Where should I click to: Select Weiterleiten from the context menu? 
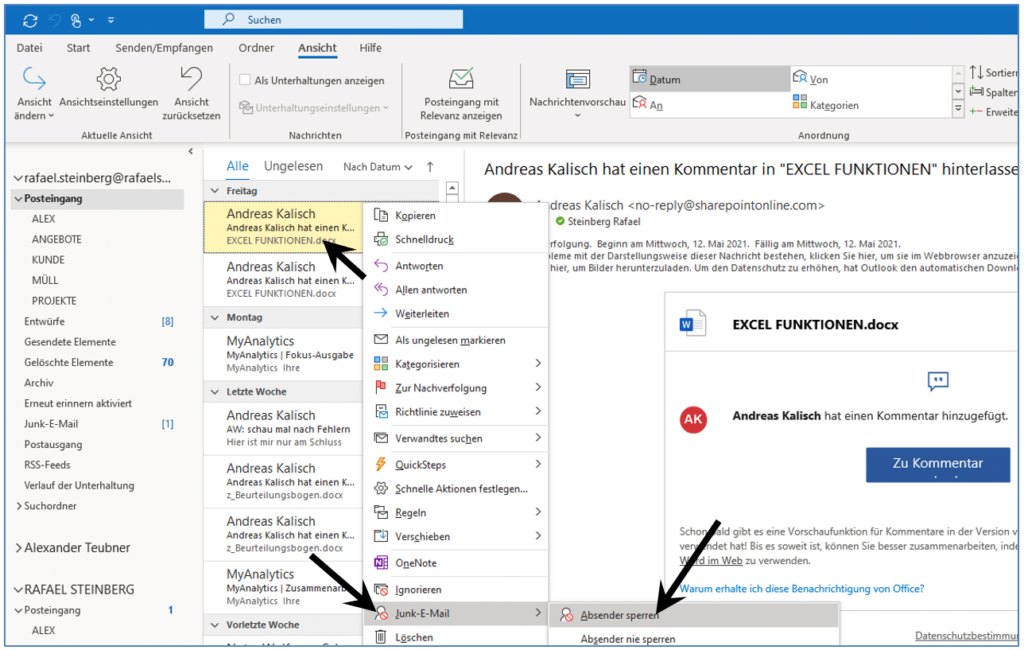click(x=456, y=314)
